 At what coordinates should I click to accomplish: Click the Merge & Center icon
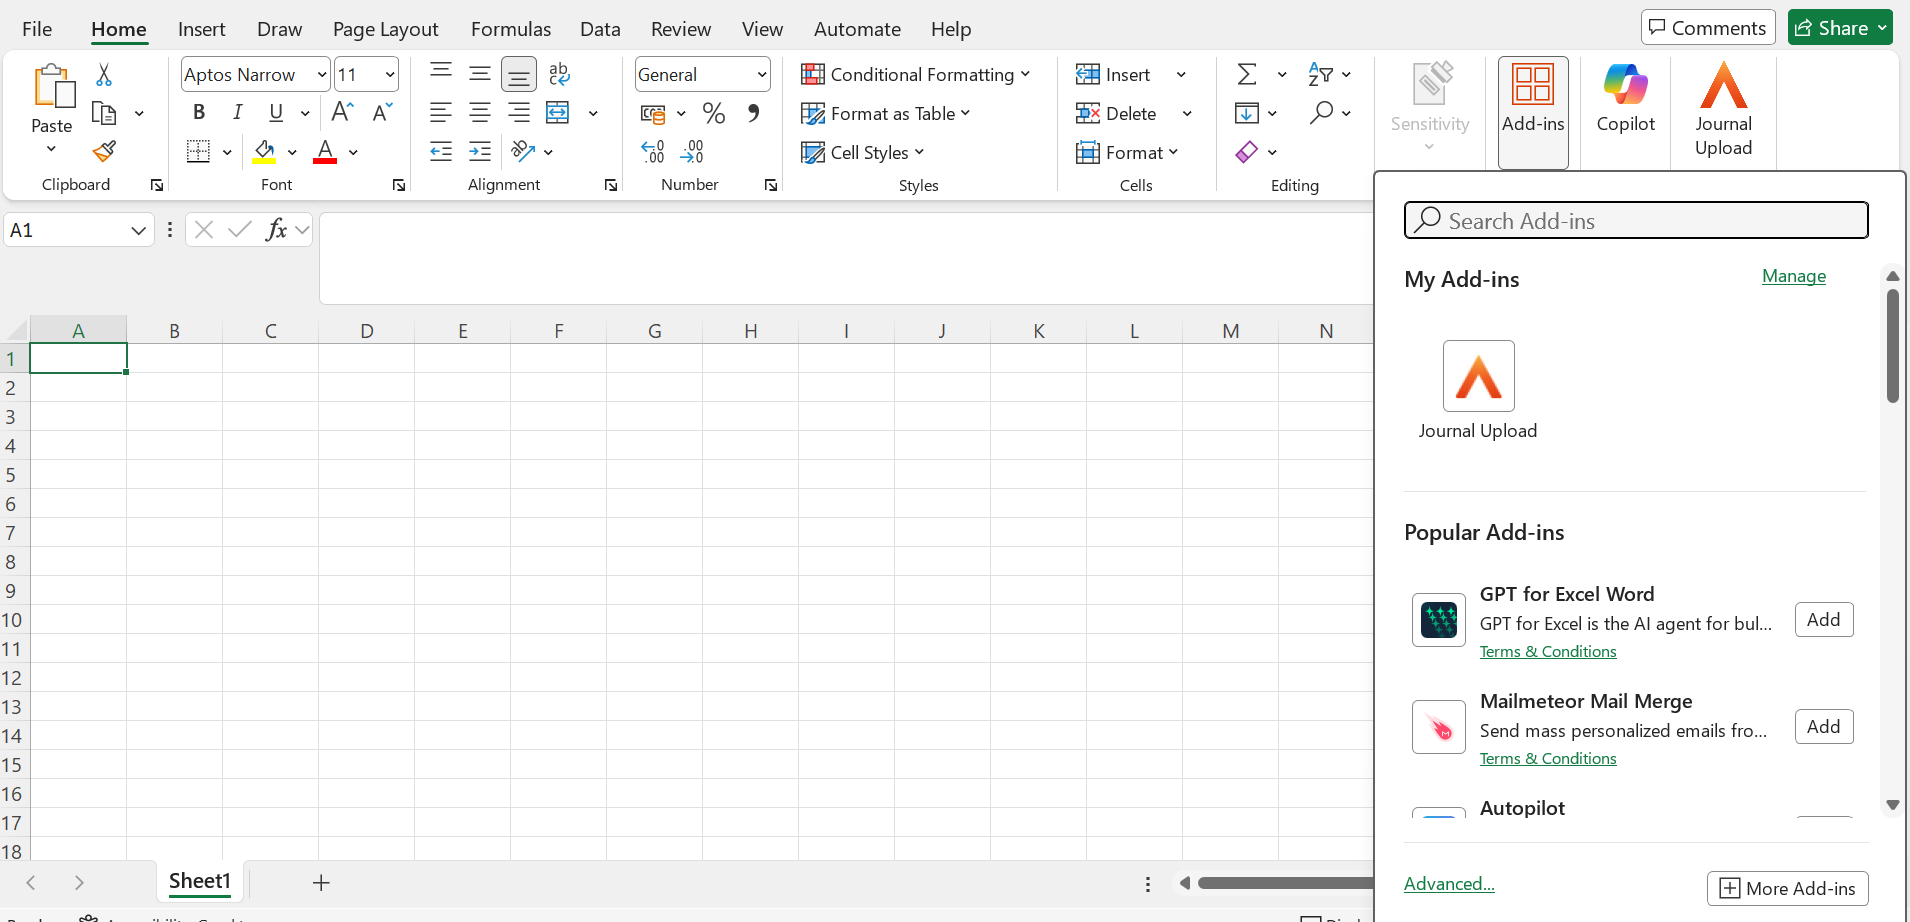click(558, 113)
